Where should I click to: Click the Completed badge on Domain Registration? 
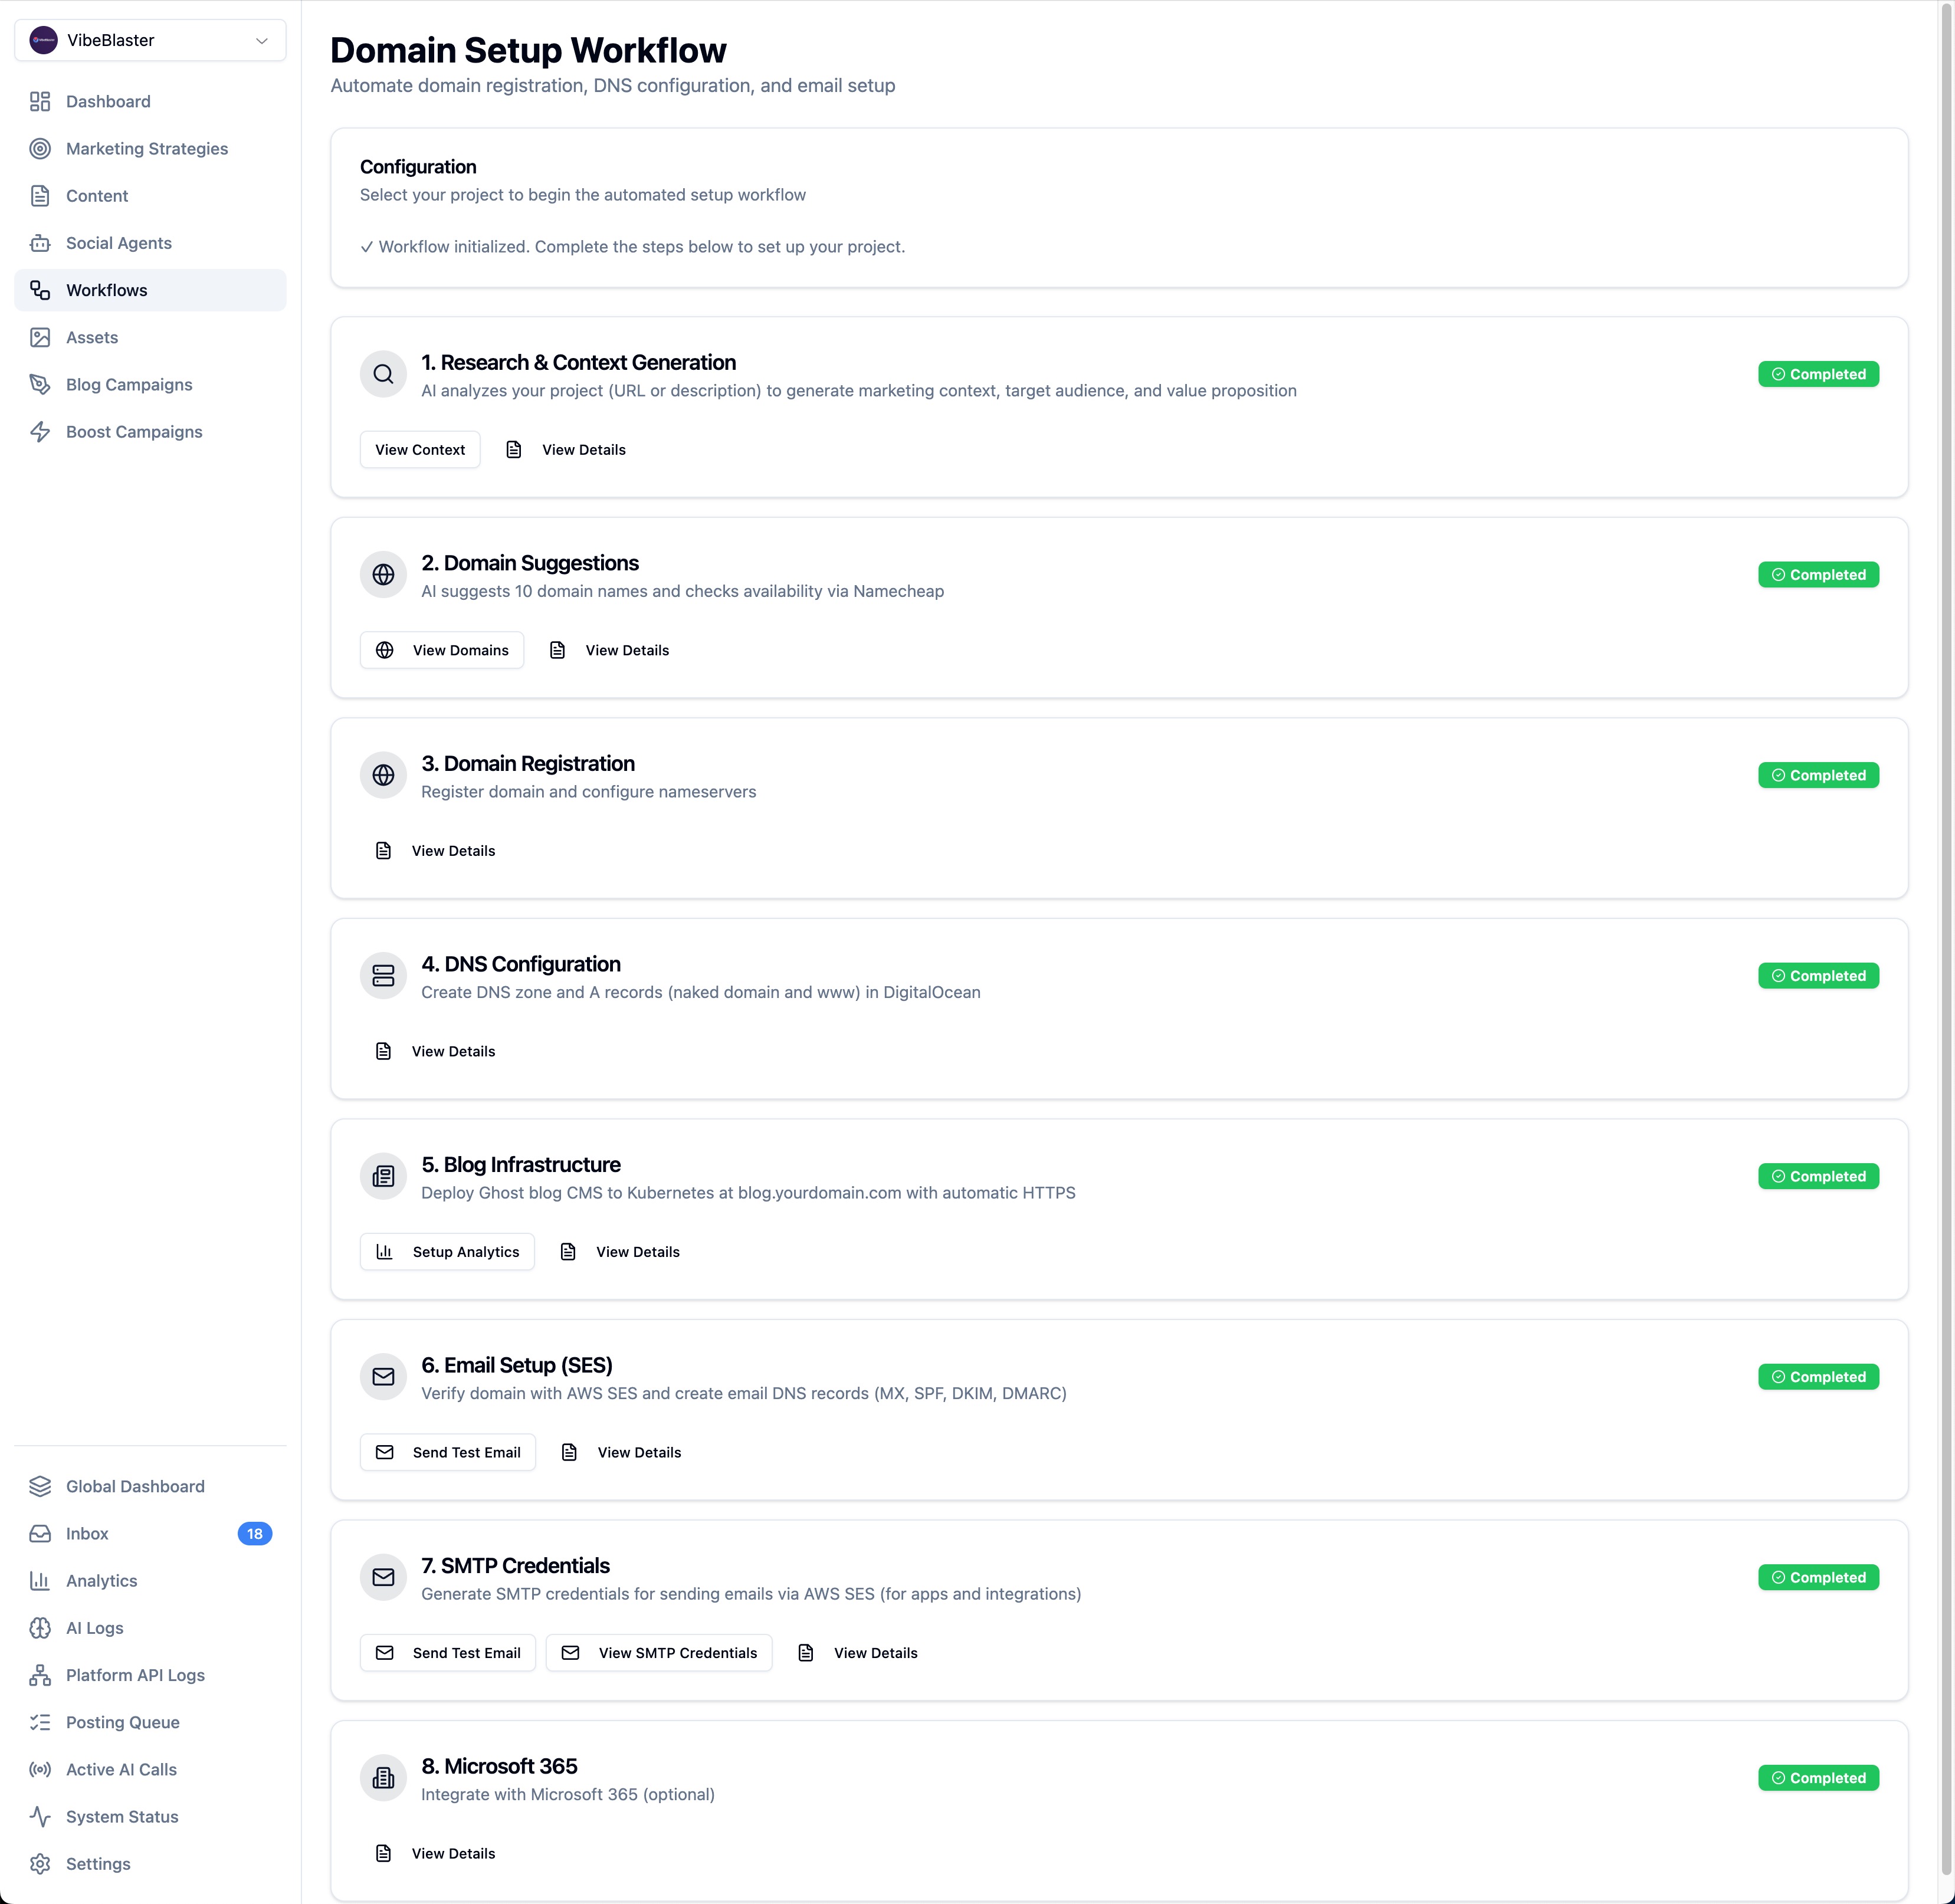(1818, 774)
